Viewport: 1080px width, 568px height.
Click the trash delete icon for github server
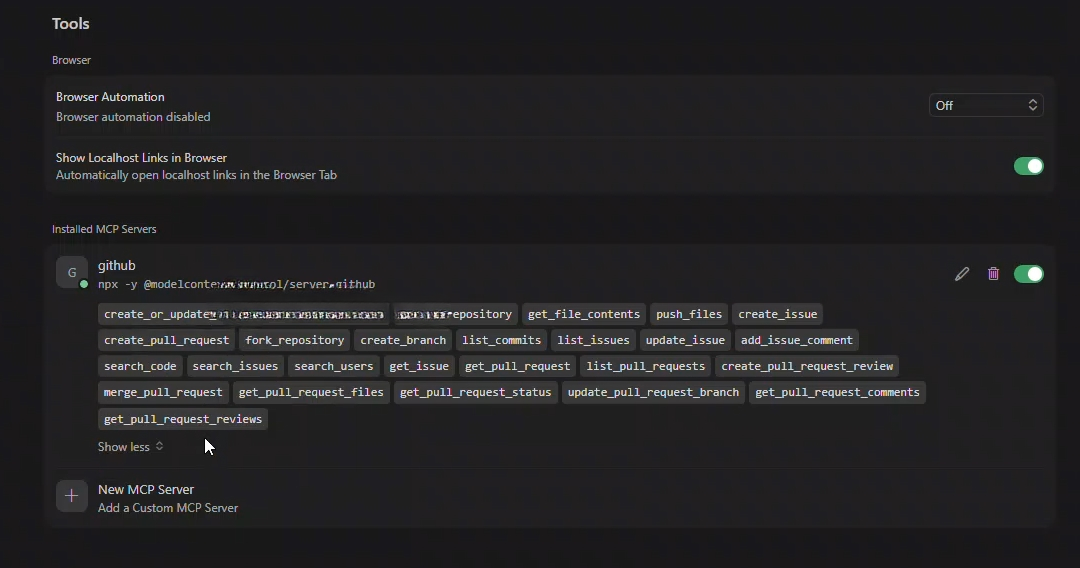click(x=993, y=274)
